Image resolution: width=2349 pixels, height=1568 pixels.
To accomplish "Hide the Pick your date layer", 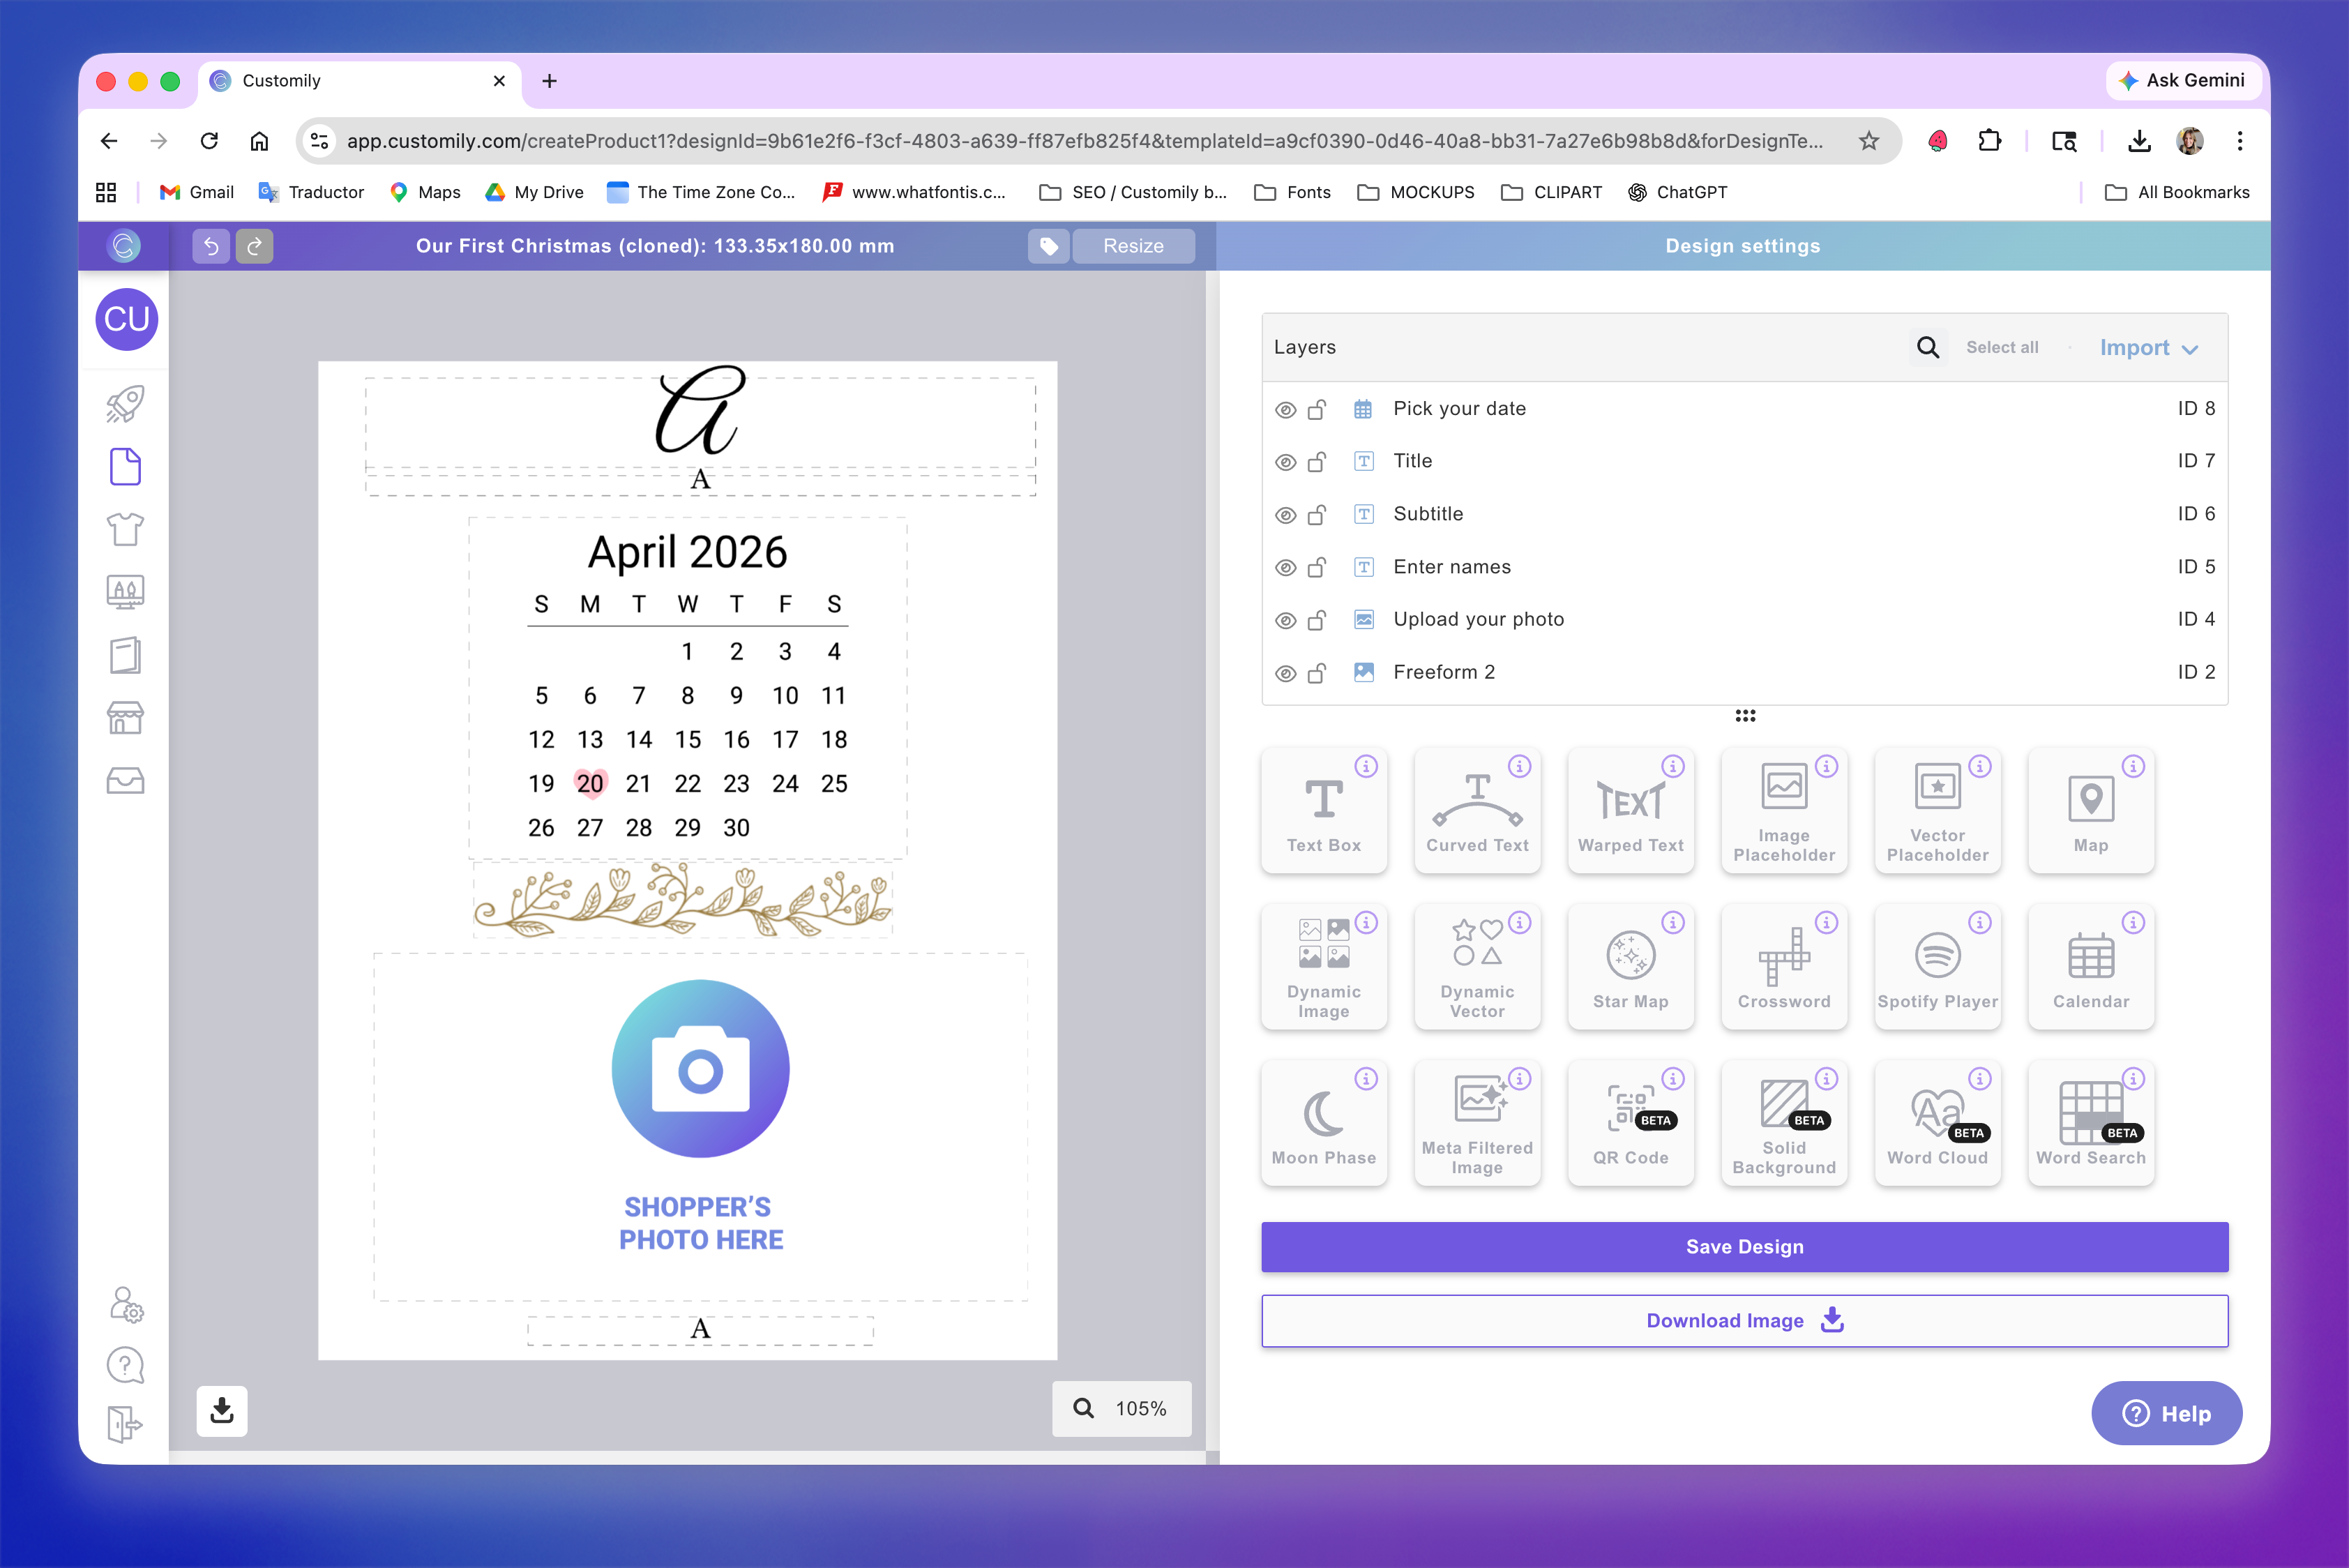I will (x=1285, y=409).
